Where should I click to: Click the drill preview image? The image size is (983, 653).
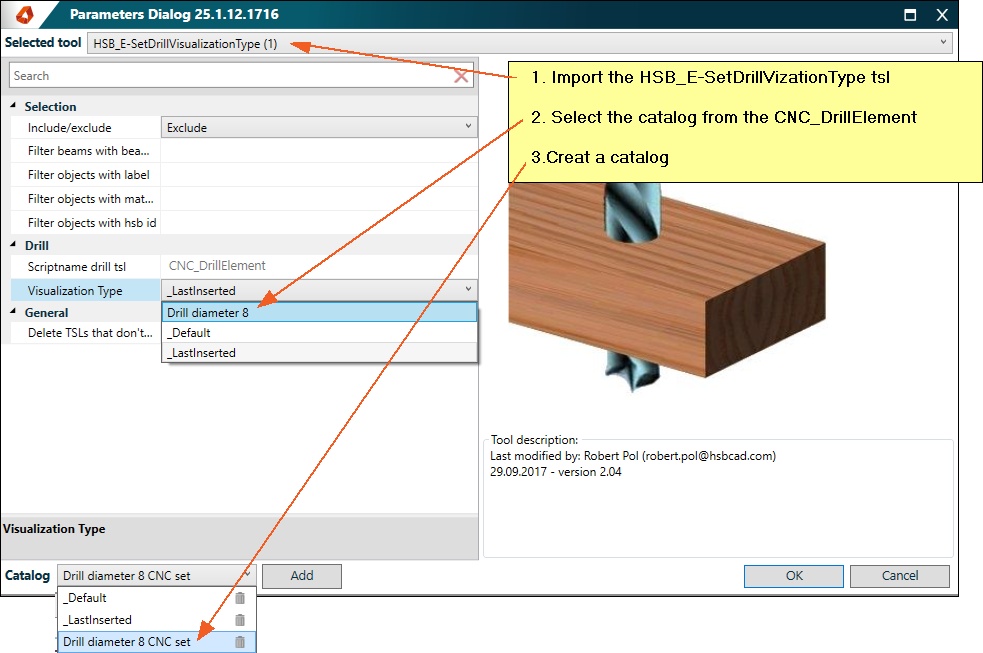(x=667, y=287)
